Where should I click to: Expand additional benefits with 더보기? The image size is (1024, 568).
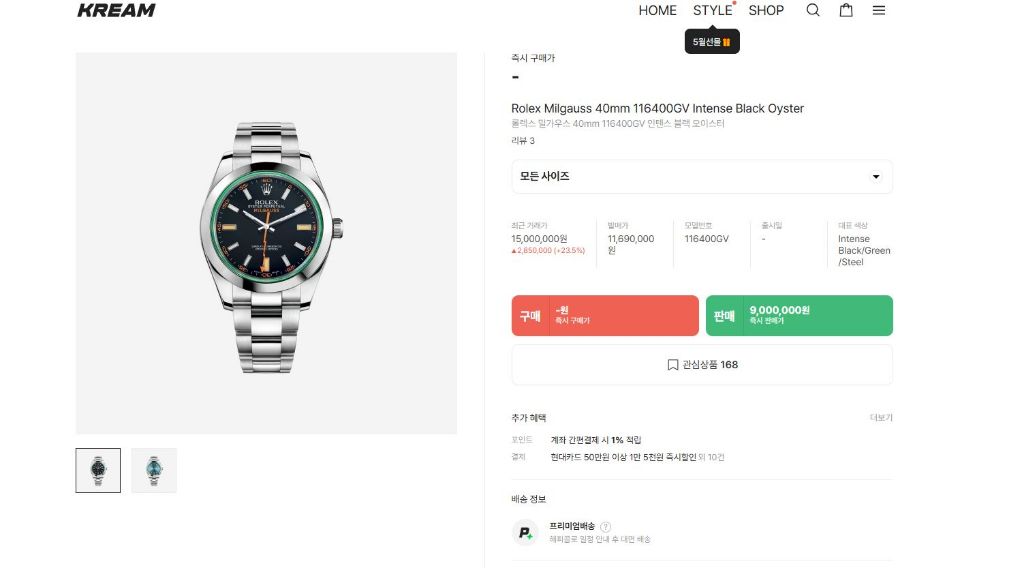[x=881, y=418]
